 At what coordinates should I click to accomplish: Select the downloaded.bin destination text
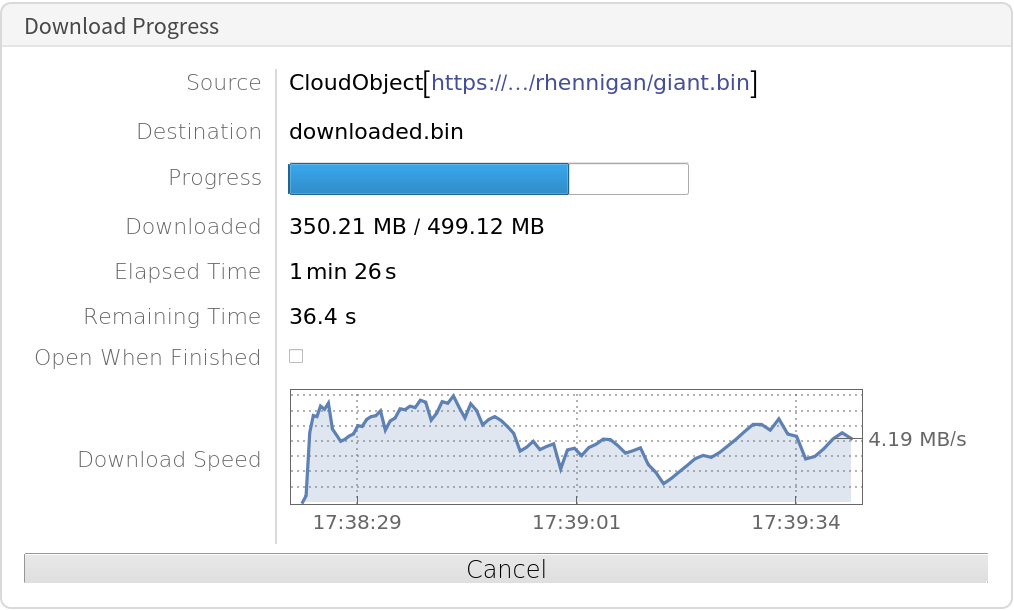click(x=376, y=132)
